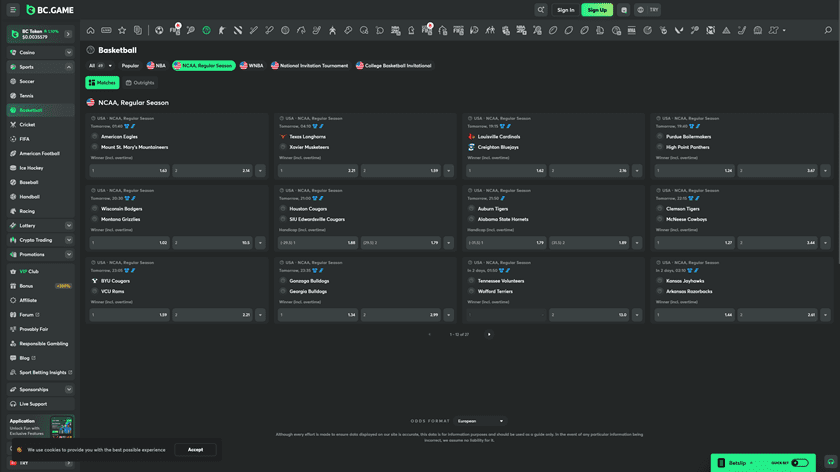
Task: Open Cricket in the sidebar
Action: click(x=40, y=125)
